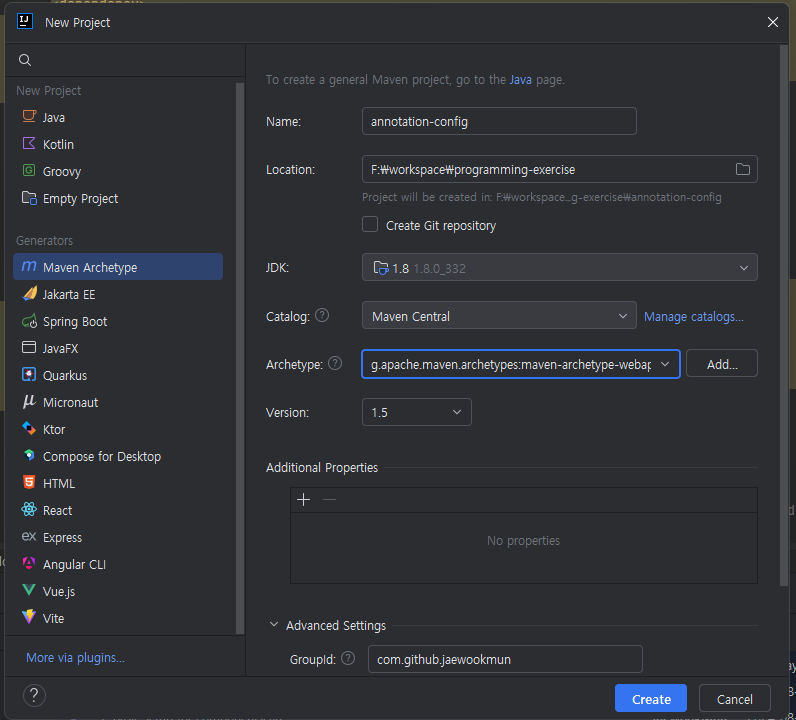Click the Archetype text field value
The height and width of the screenshot is (720, 796).
511,365
